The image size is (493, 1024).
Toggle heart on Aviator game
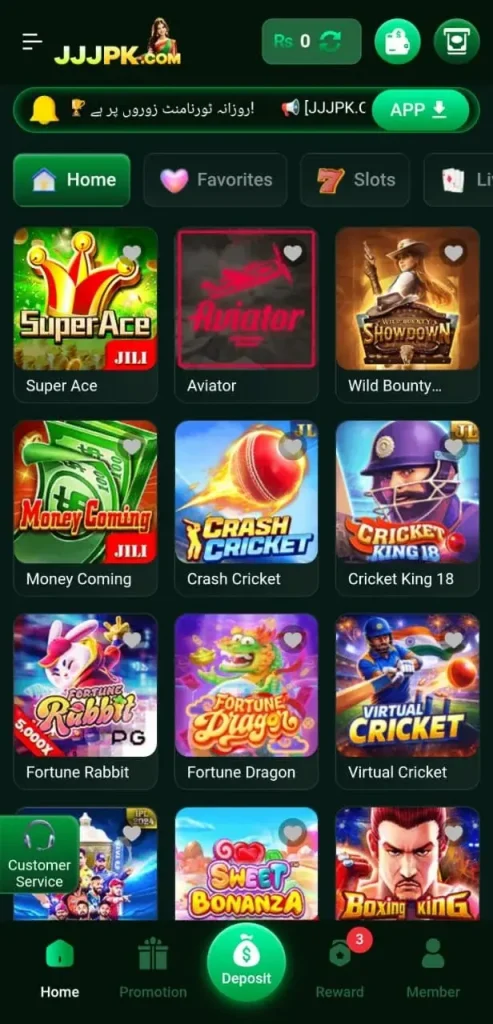click(x=293, y=253)
